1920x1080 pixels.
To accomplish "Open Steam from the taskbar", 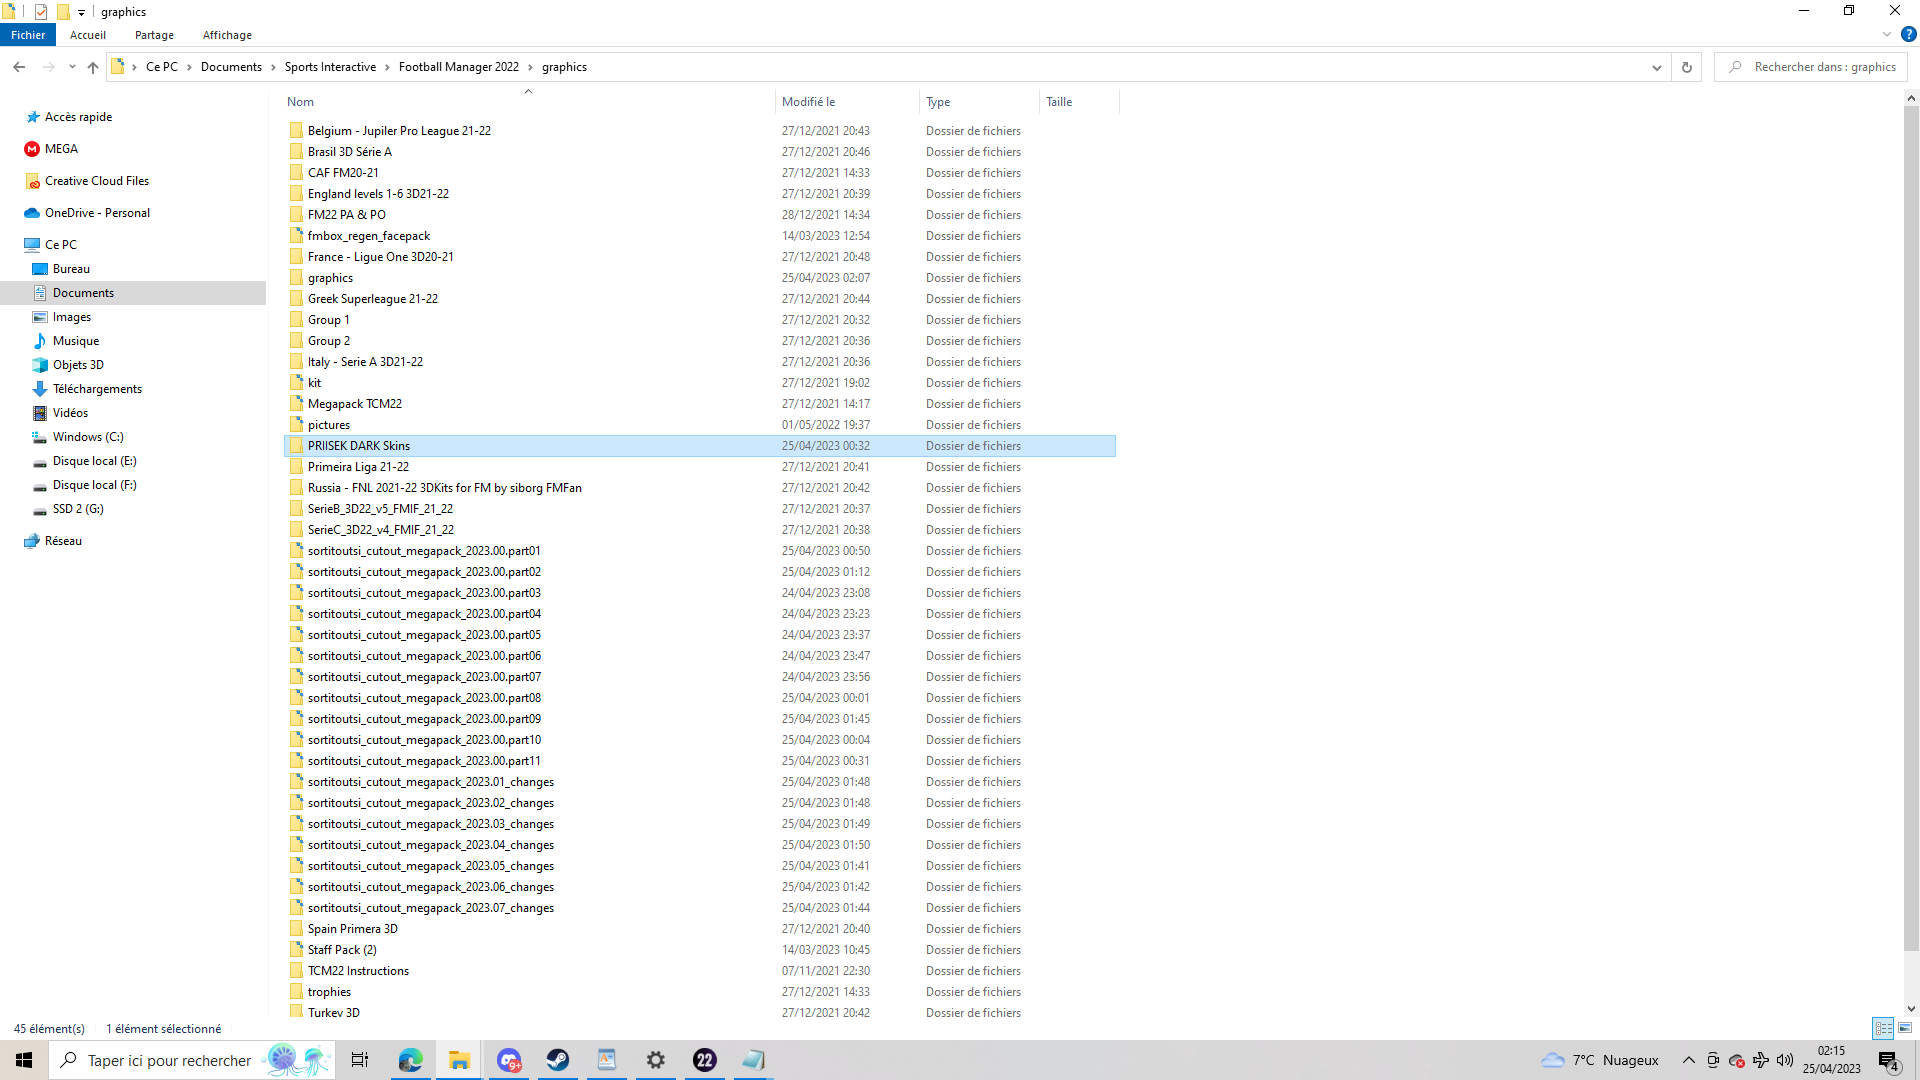I will tap(558, 1060).
